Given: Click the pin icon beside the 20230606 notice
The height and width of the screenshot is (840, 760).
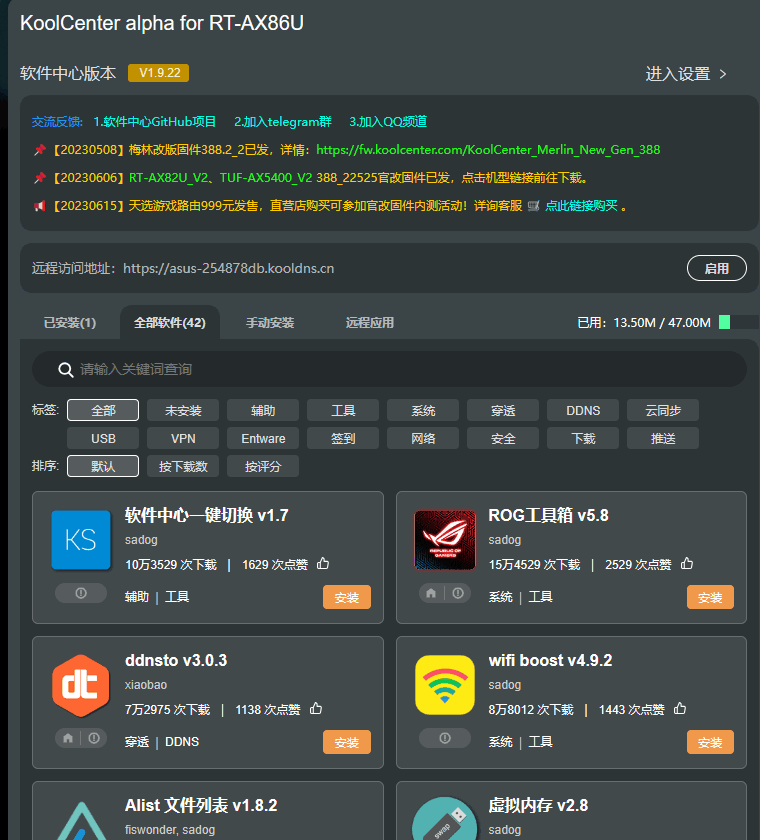Looking at the screenshot, I should [40, 177].
